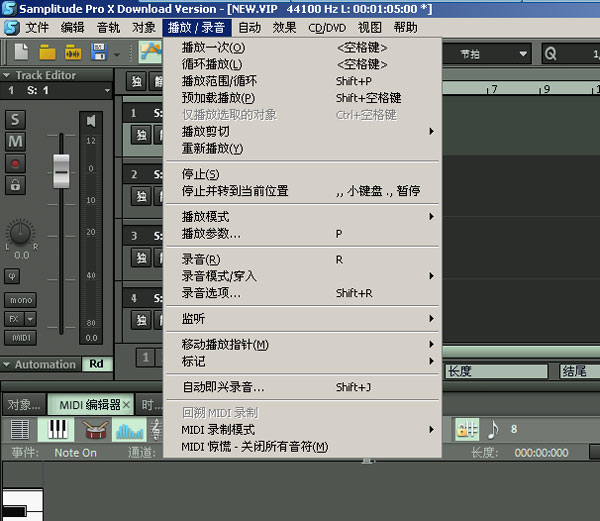Screen dimensions: 600x521
Task: Collapse the Automation section
Action: coord(6,365)
